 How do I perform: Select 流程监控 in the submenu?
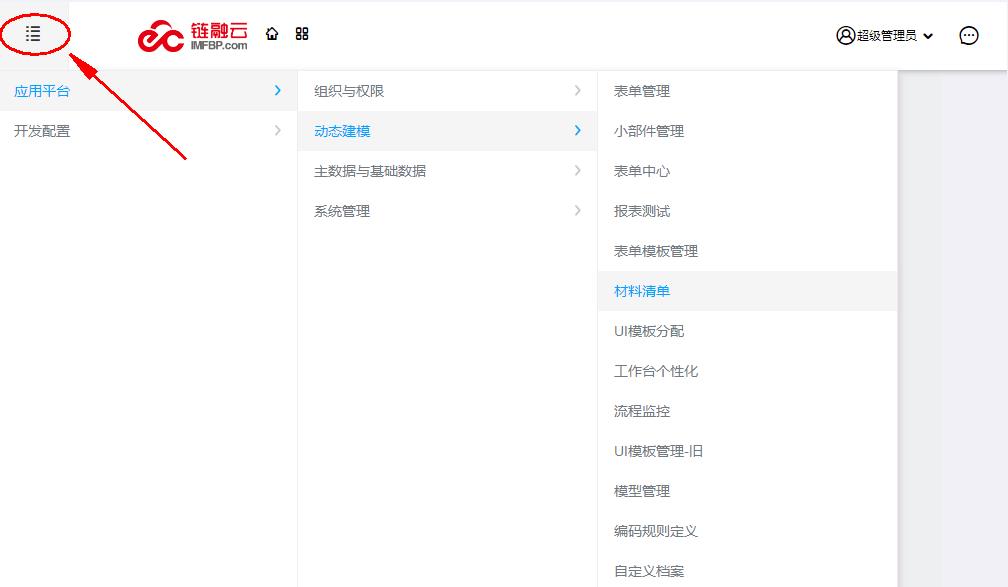click(x=643, y=410)
